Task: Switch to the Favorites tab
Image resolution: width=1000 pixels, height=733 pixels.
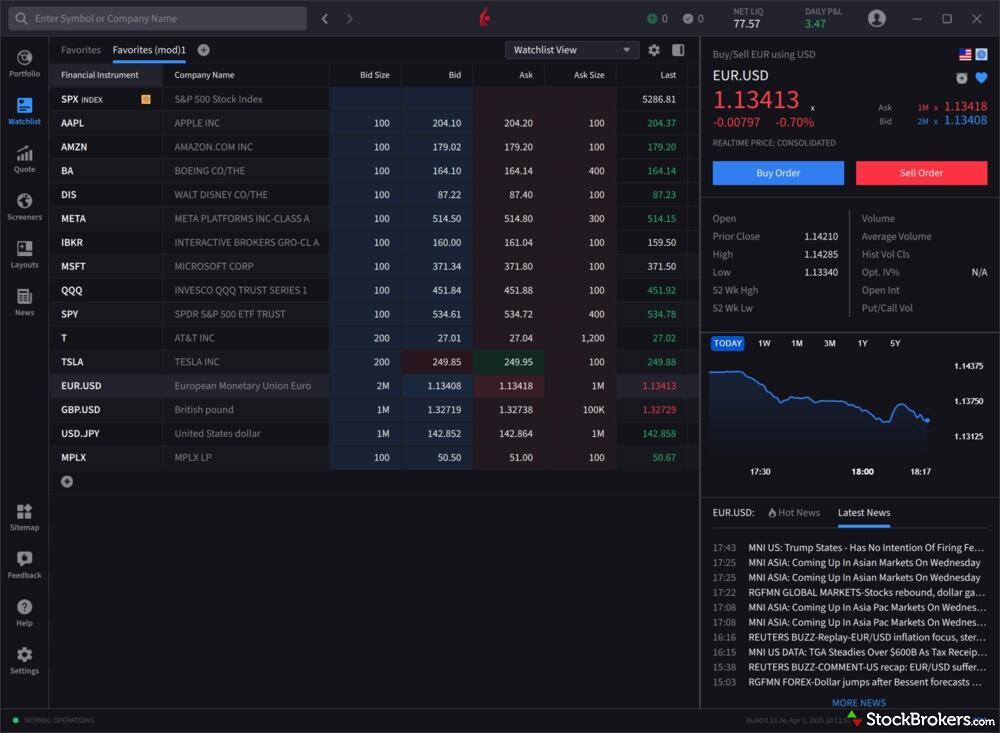Action: (81, 50)
